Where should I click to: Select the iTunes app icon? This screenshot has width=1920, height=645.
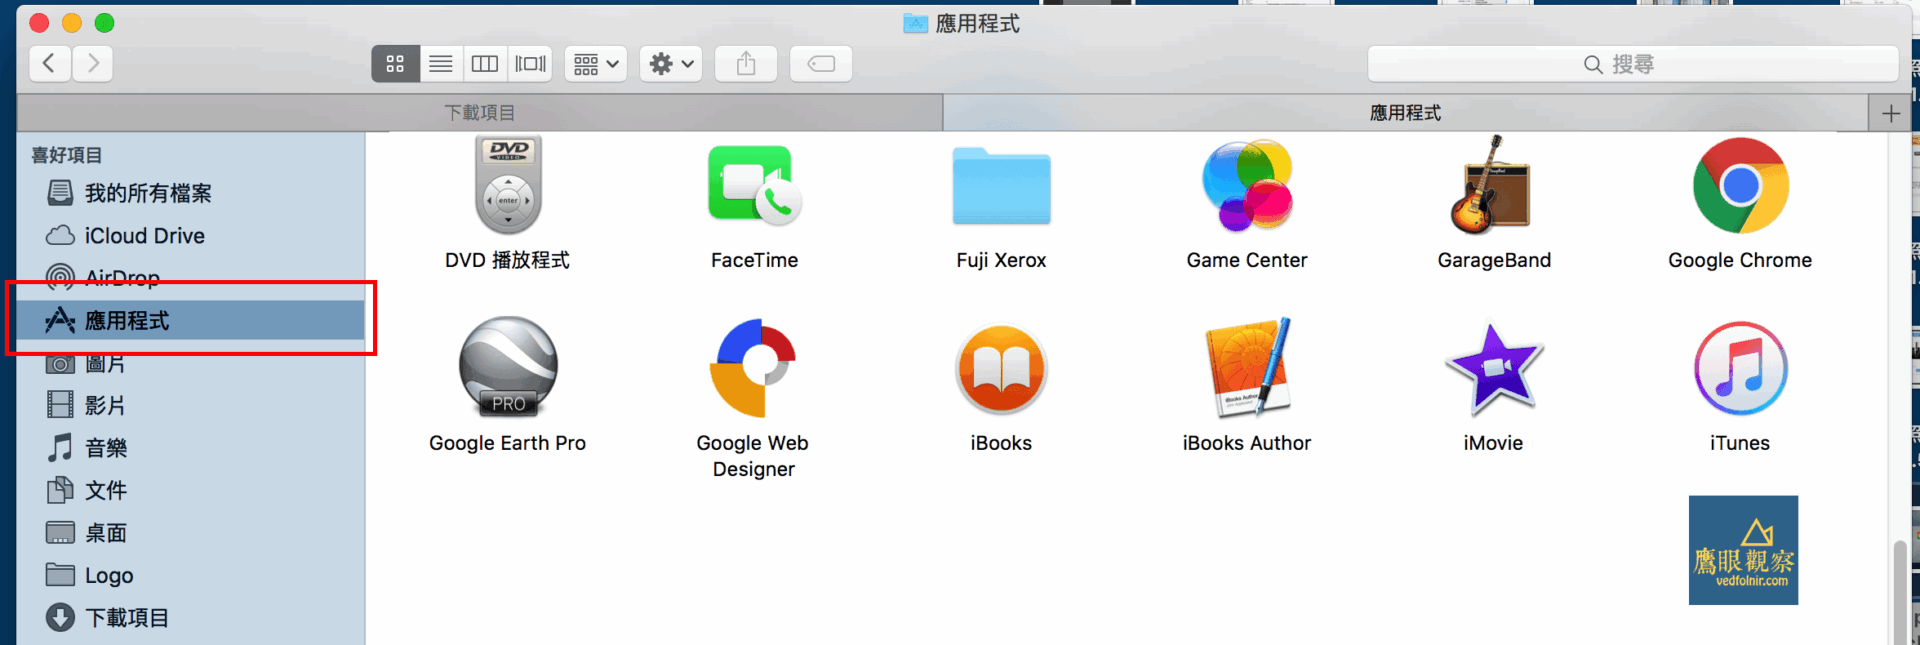coord(1740,368)
